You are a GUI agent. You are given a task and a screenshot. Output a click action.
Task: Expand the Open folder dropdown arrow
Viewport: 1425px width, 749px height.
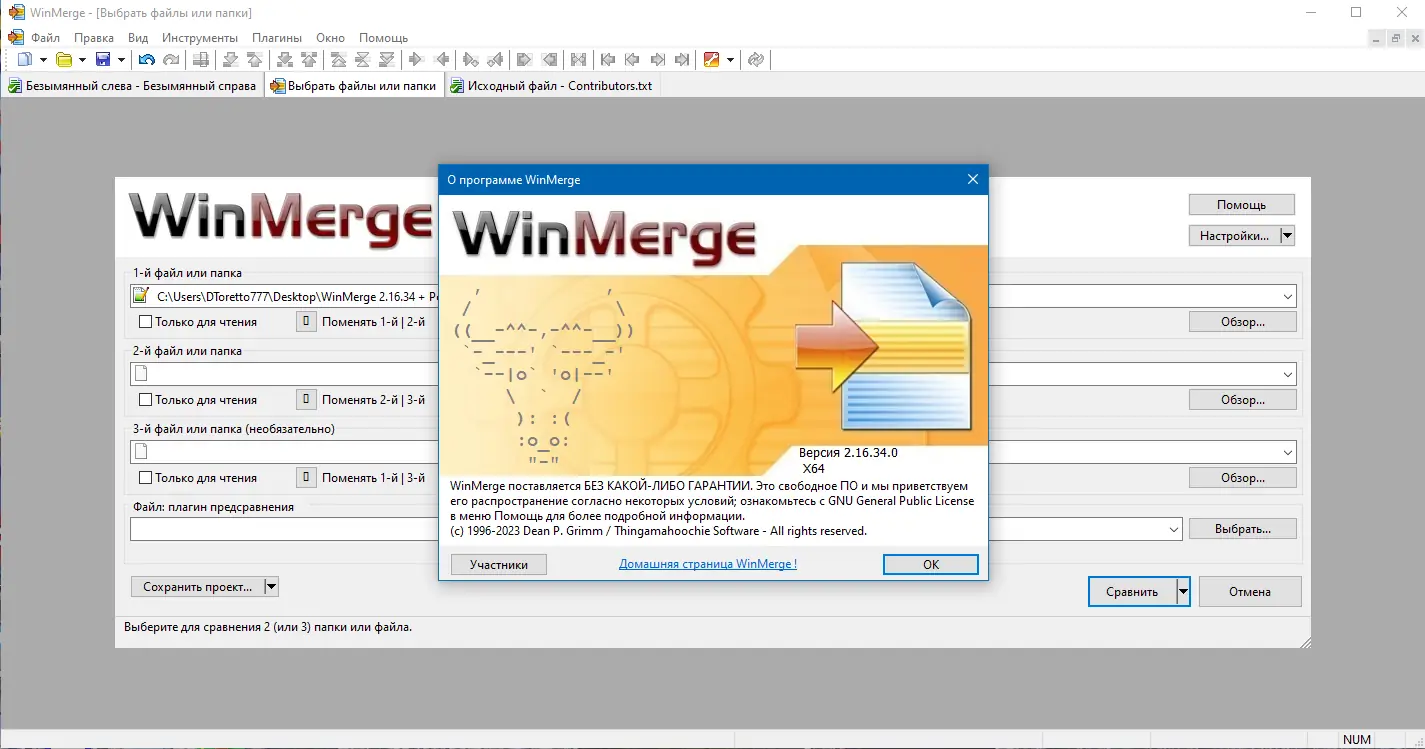pos(82,60)
